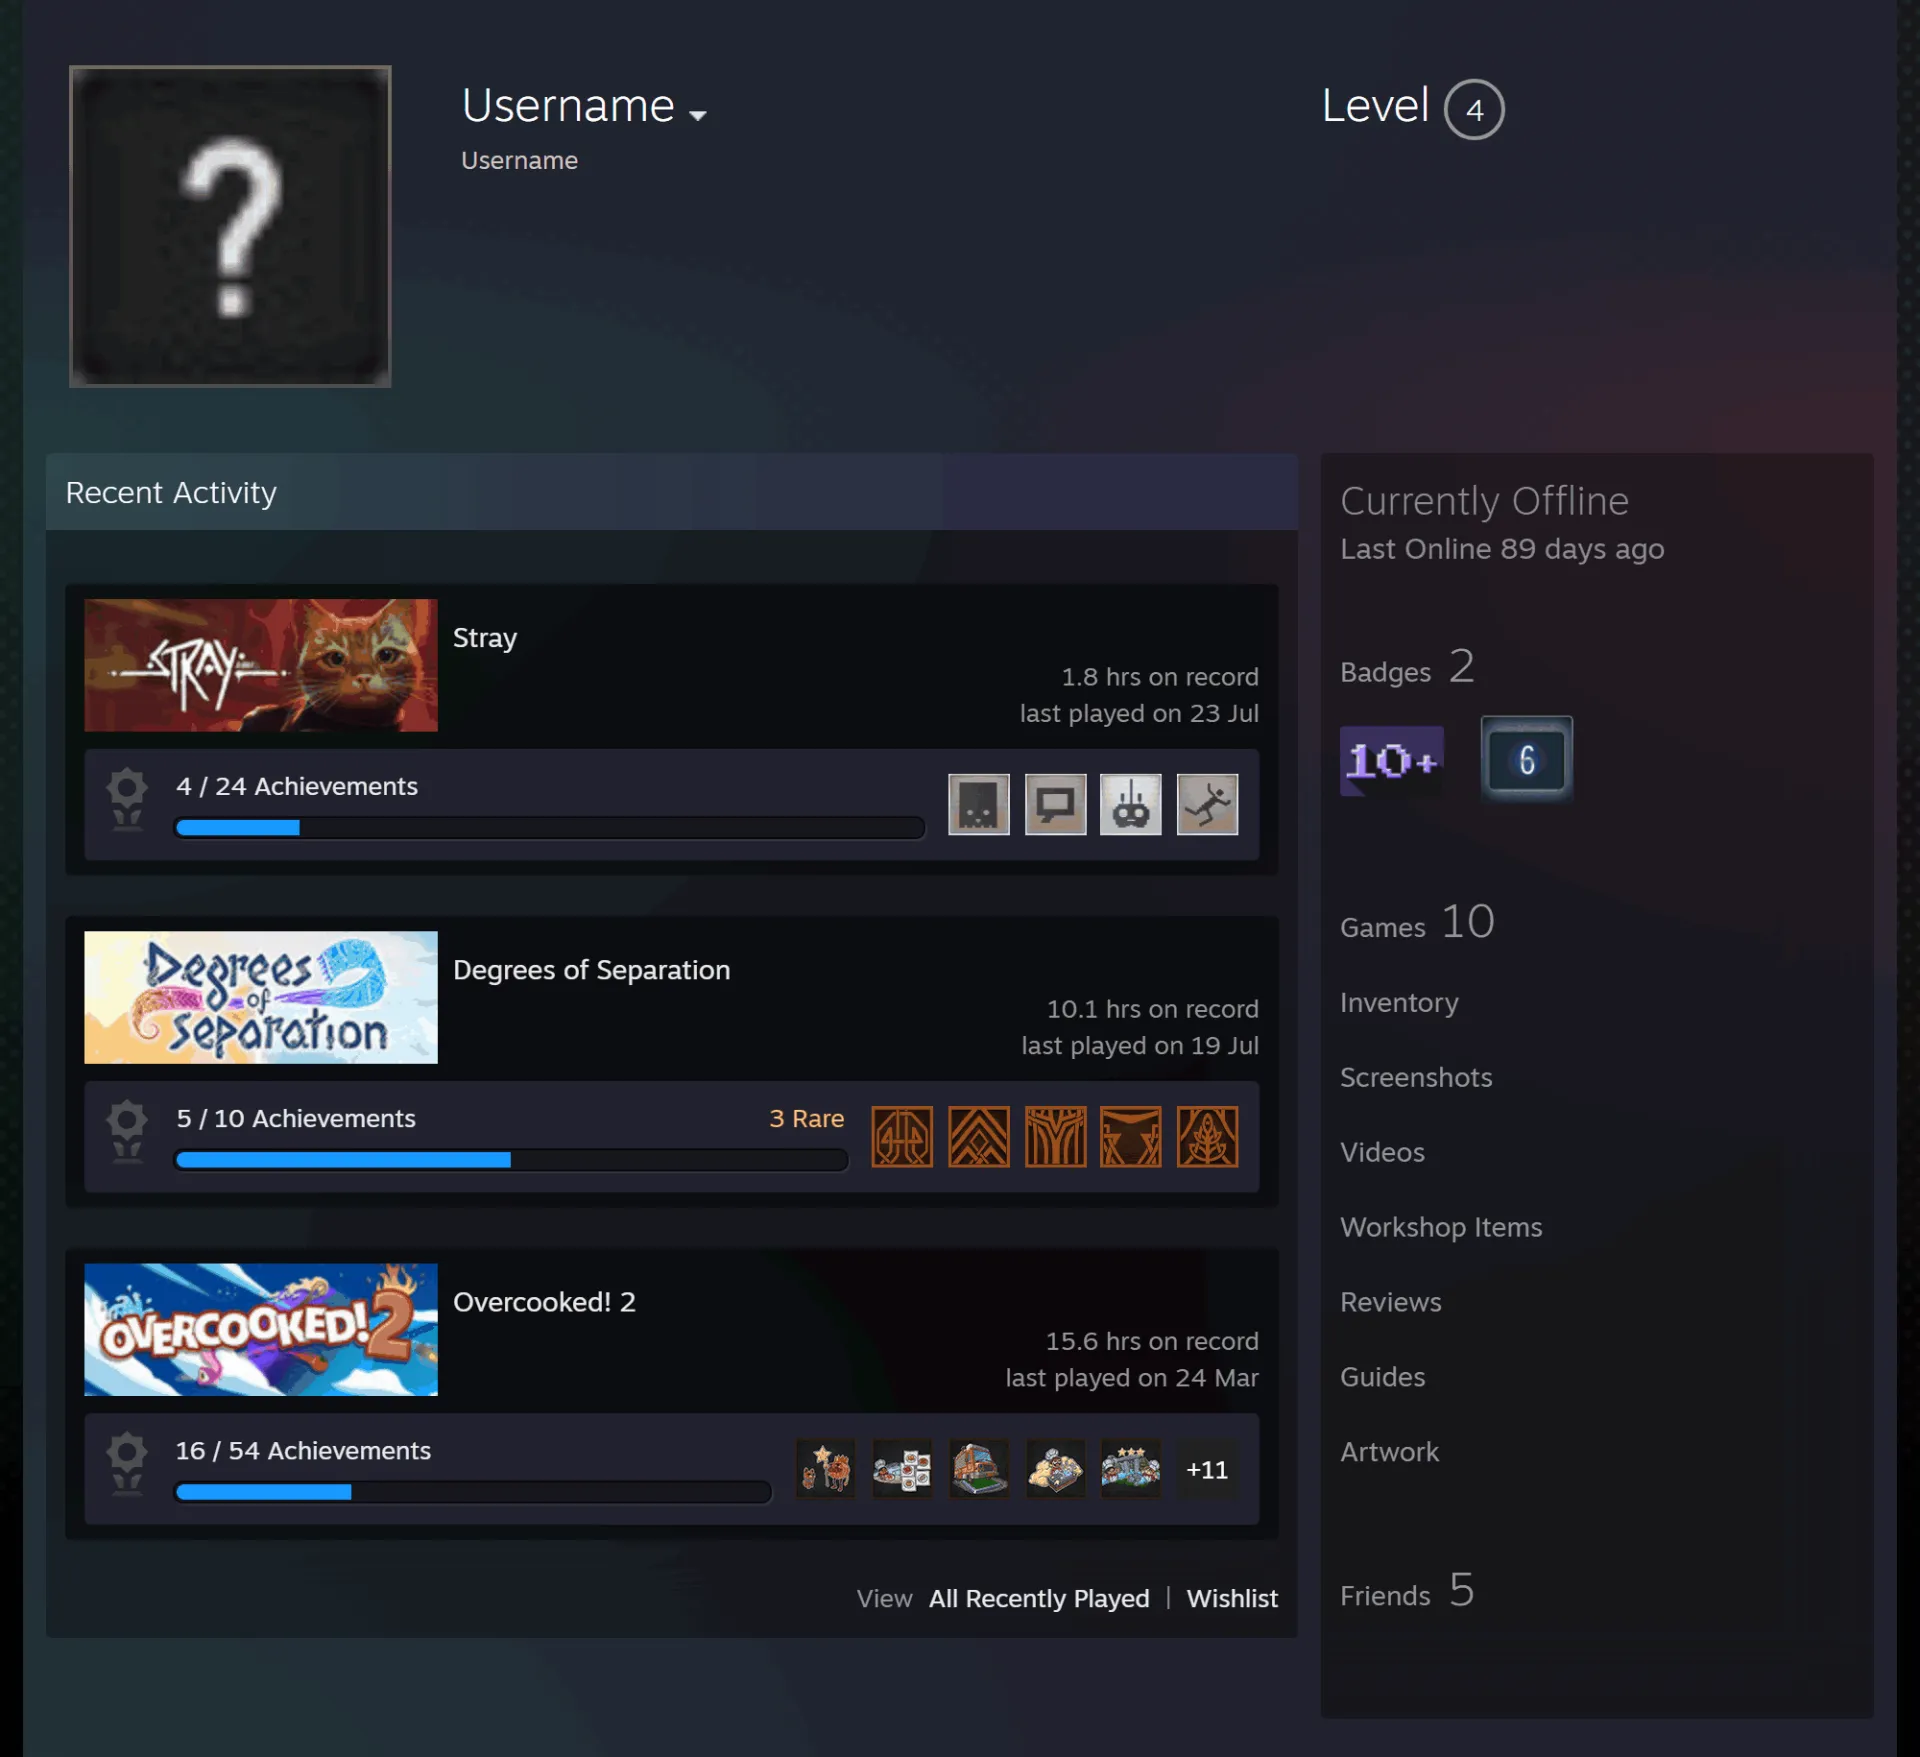Go to Workshop Items
Screen dimensions: 1920x1757
tap(1441, 1227)
